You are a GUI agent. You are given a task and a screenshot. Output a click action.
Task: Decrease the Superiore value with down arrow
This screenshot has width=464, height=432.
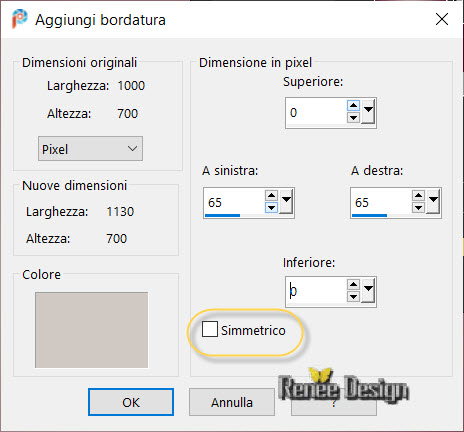pos(353,118)
